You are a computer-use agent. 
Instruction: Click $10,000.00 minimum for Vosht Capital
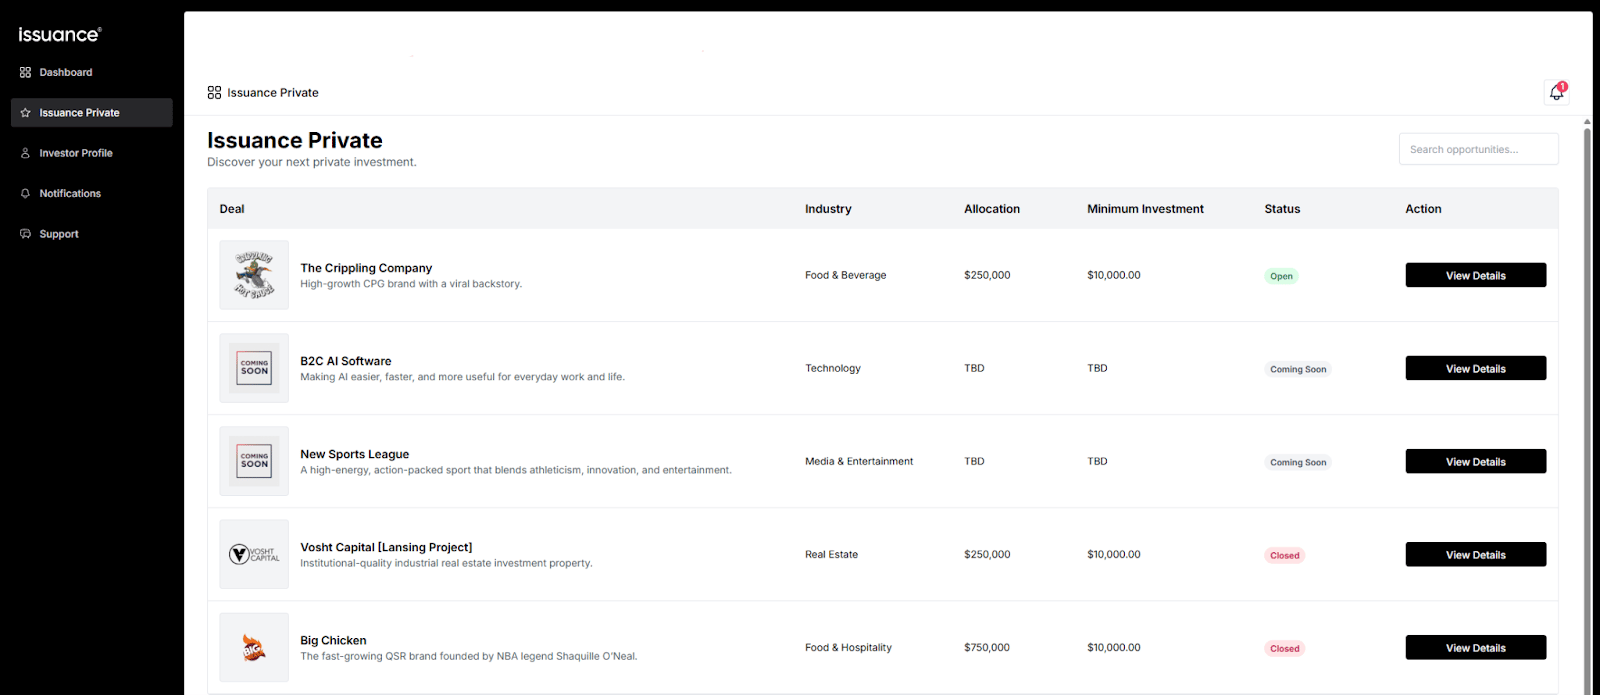pyautogui.click(x=1114, y=554)
